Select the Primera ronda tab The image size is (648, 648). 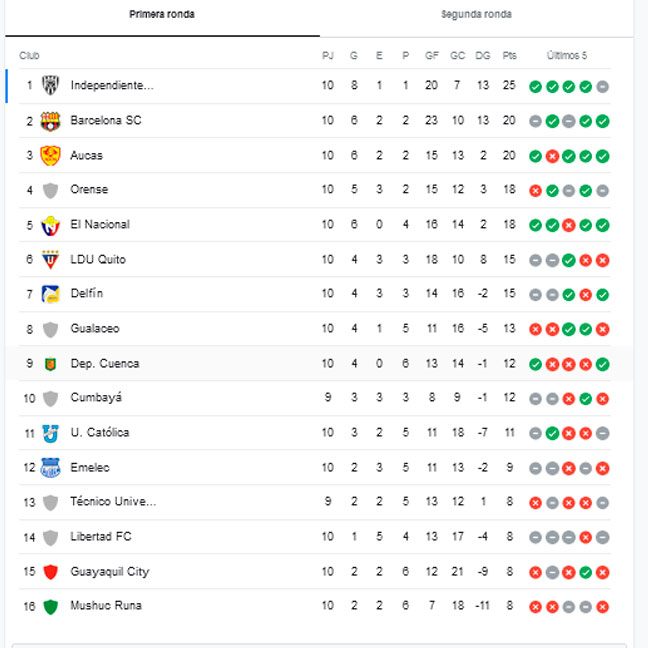(162, 14)
